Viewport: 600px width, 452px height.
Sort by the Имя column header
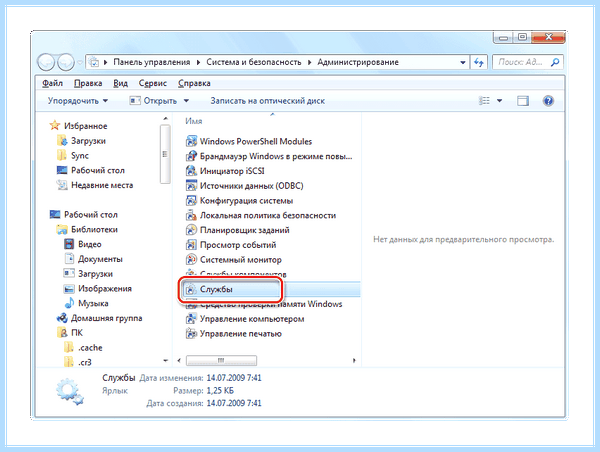click(x=194, y=121)
